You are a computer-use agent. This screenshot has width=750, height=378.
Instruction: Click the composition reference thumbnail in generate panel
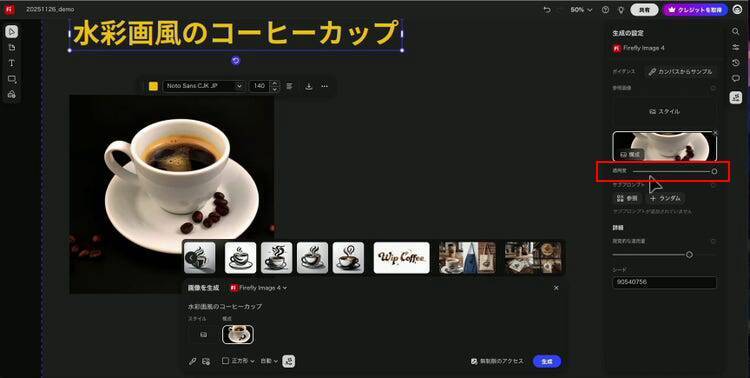(x=238, y=334)
